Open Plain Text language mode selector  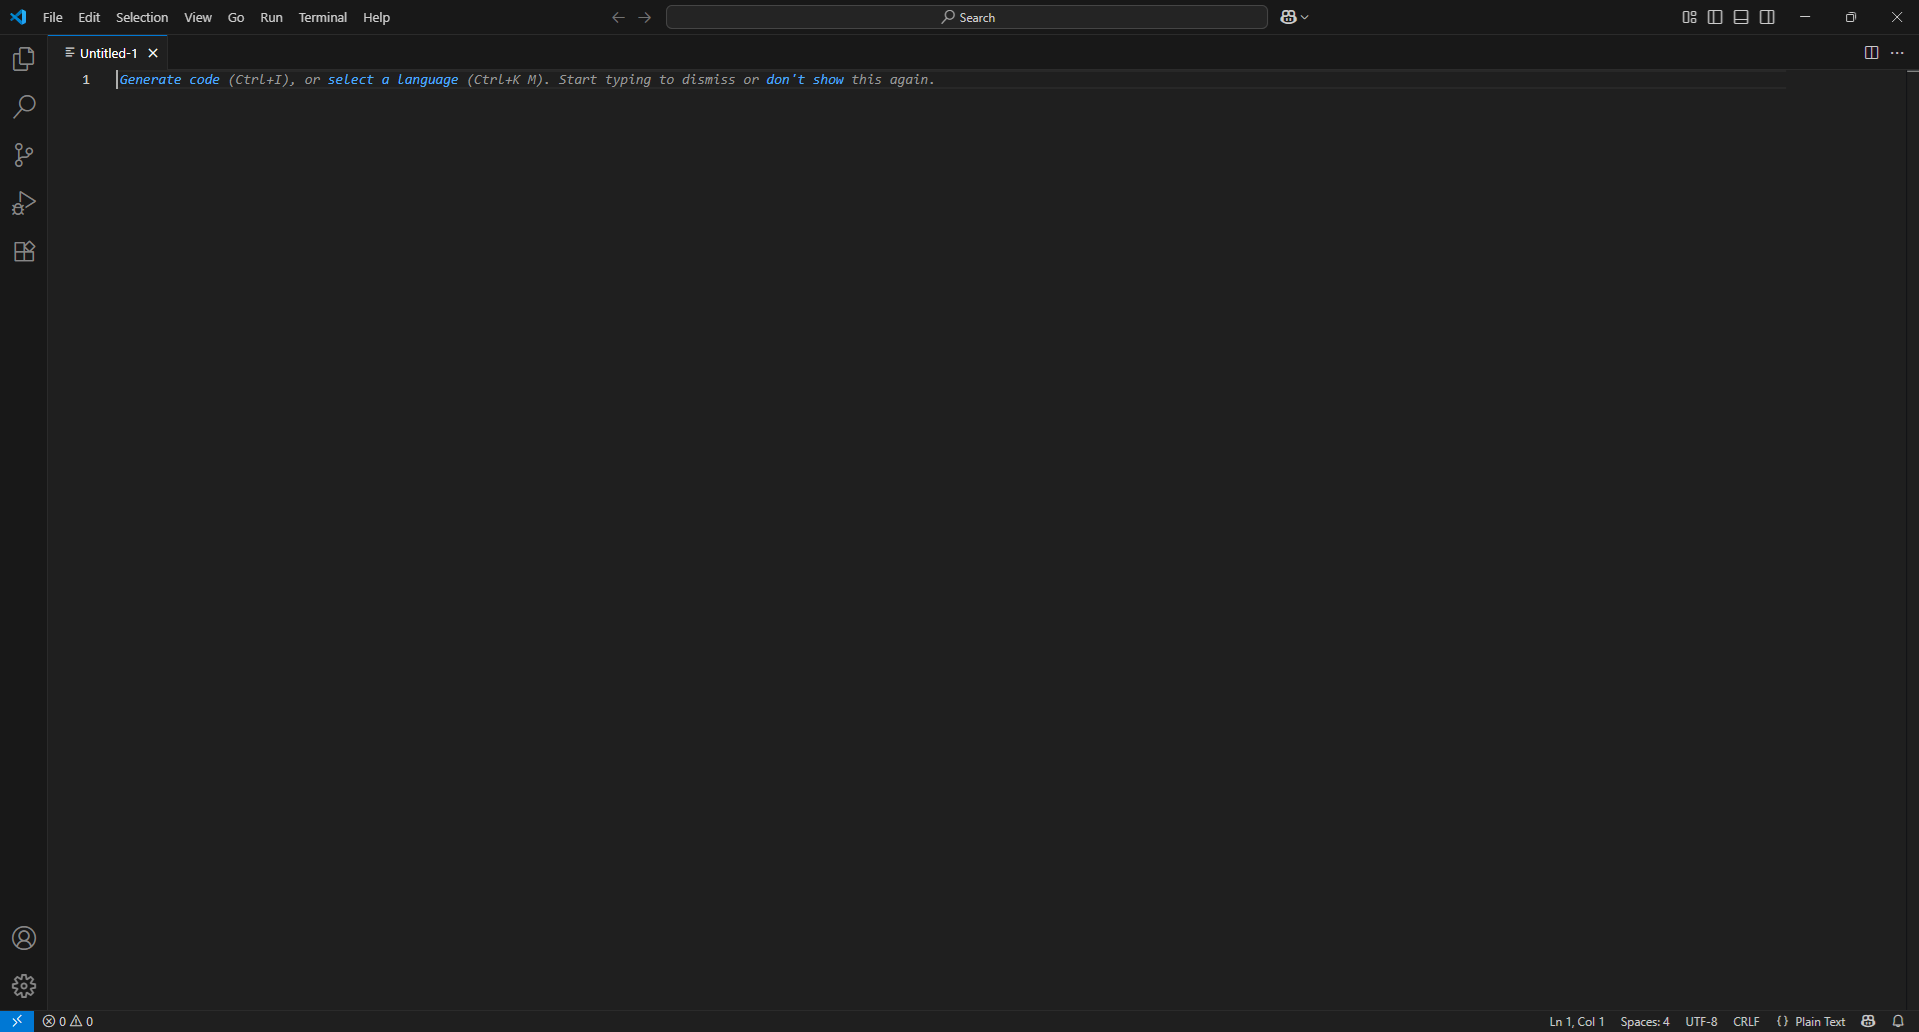[1819, 1021]
